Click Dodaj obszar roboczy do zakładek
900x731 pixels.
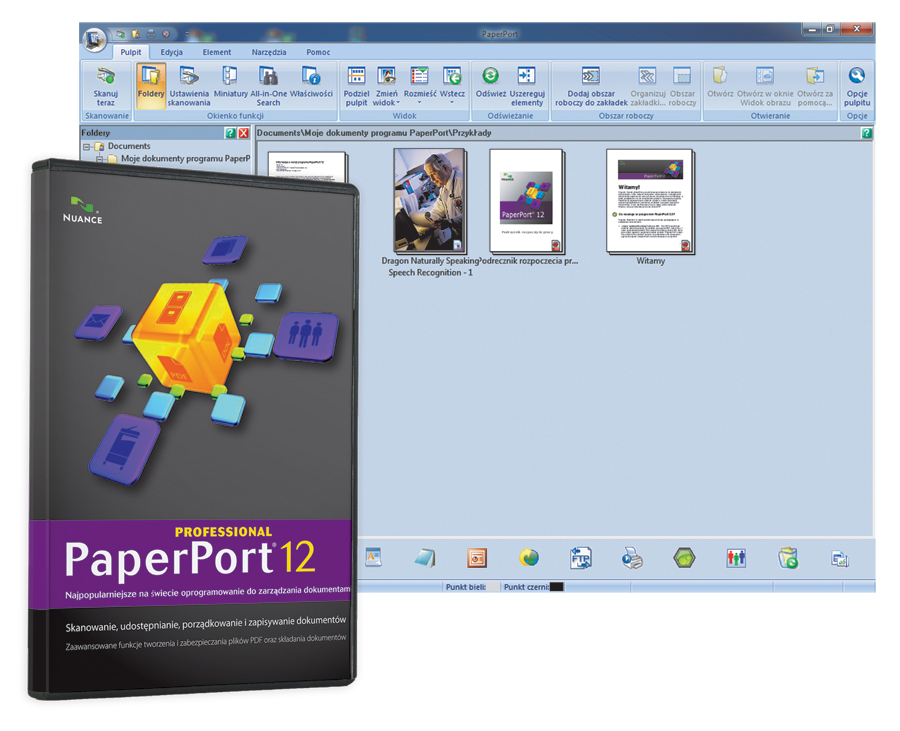[x=590, y=83]
